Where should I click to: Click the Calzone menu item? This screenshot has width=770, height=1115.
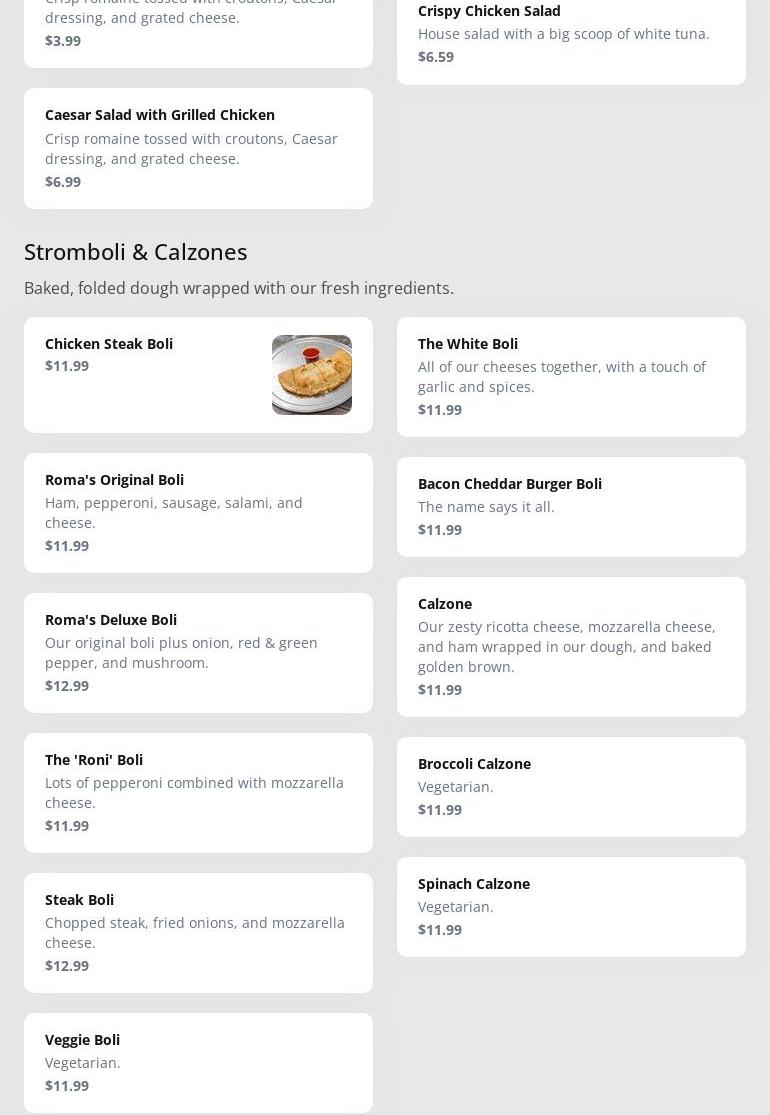pos(571,647)
